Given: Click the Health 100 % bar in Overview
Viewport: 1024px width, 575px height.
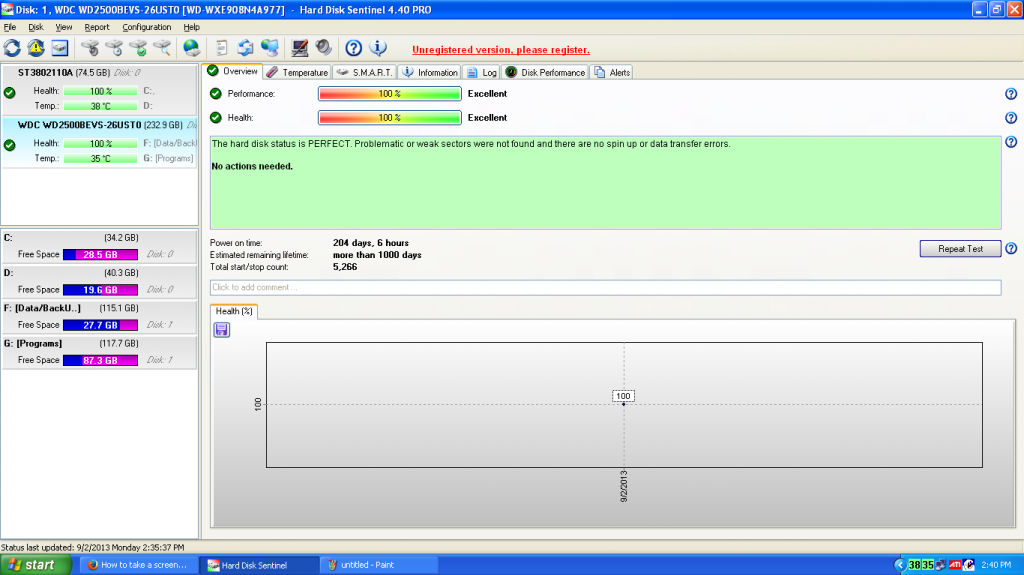Looking at the screenshot, I should pos(389,118).
